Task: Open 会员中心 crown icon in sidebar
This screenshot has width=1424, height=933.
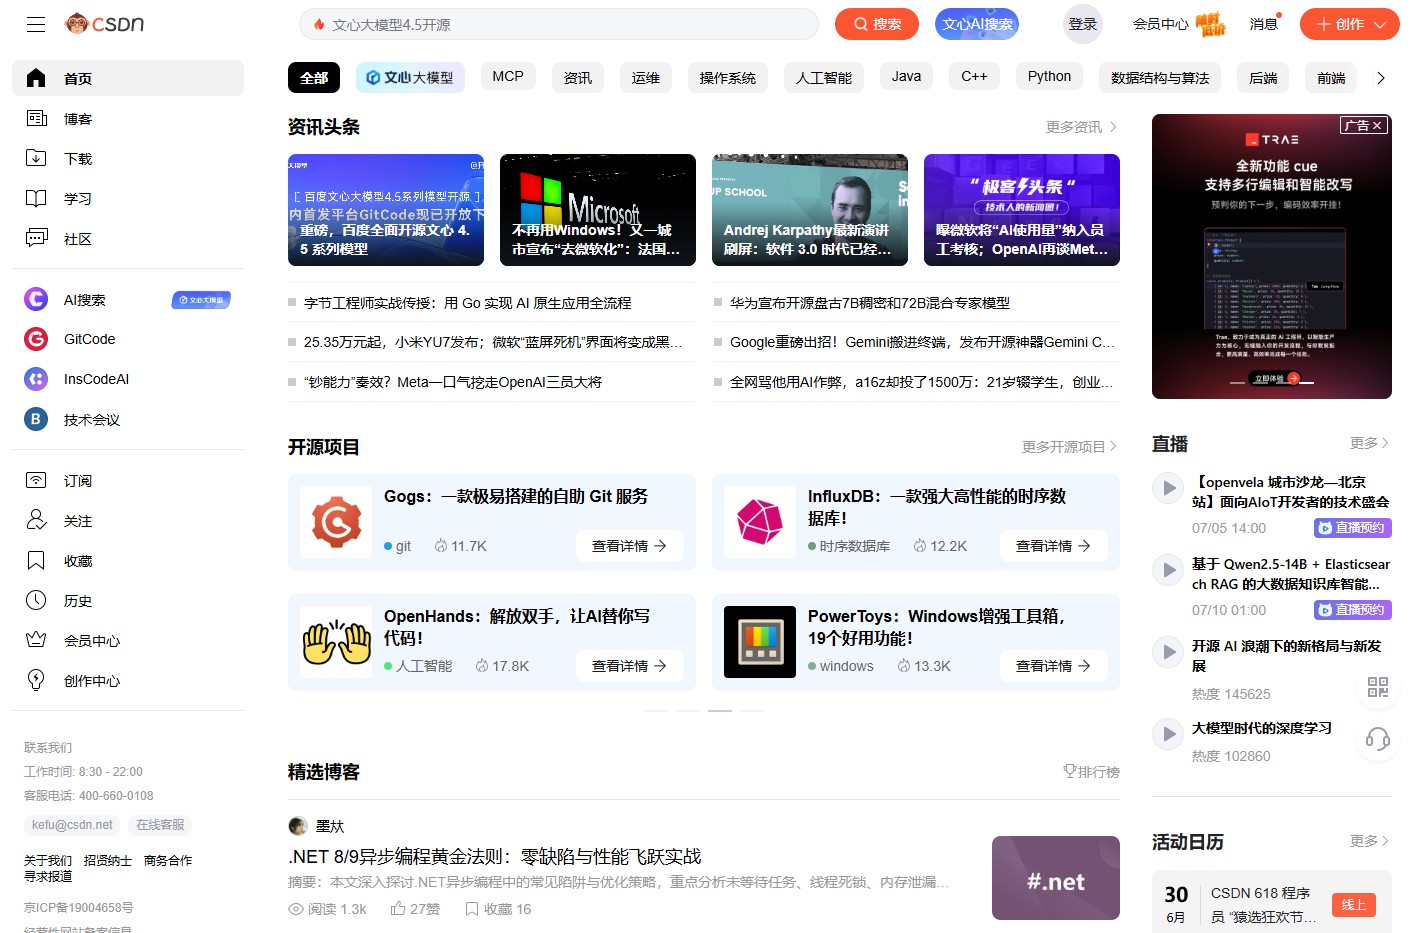Action: point(36,640)
